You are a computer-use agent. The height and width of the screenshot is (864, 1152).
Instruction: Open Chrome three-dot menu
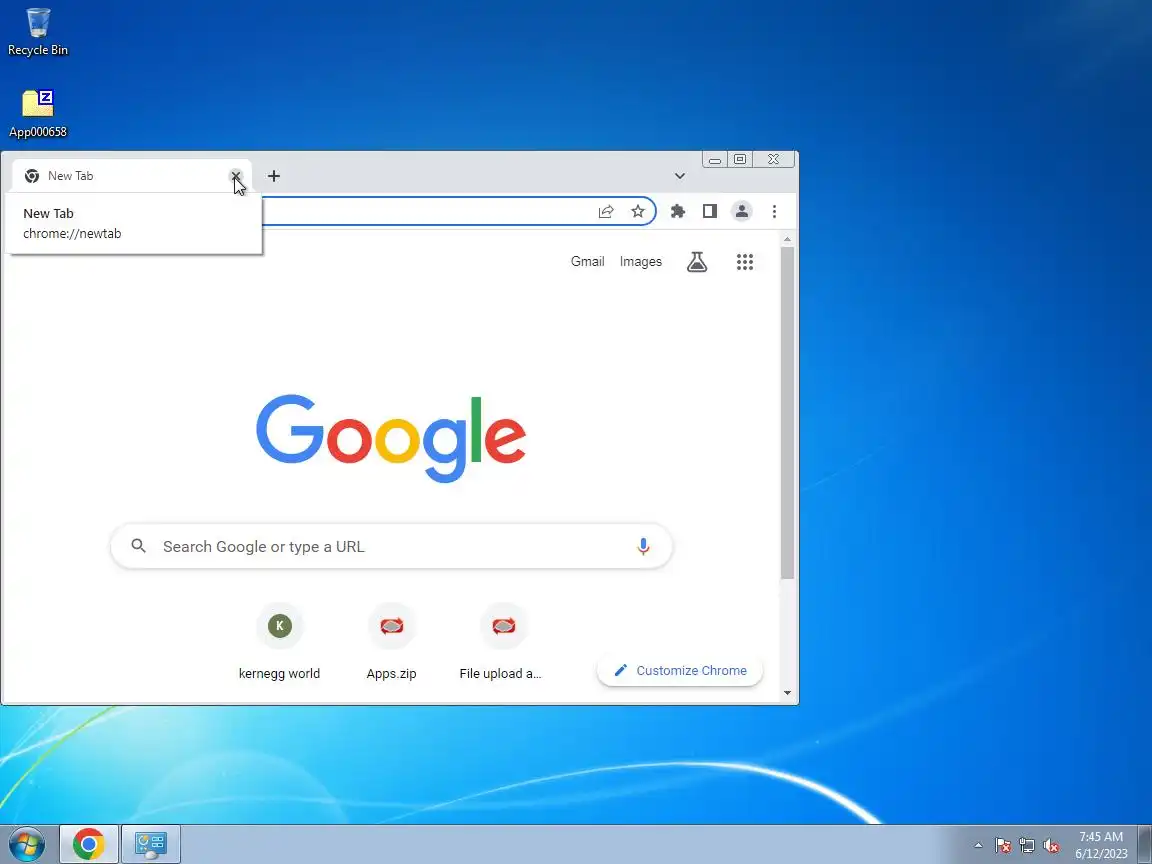point(774,212)
